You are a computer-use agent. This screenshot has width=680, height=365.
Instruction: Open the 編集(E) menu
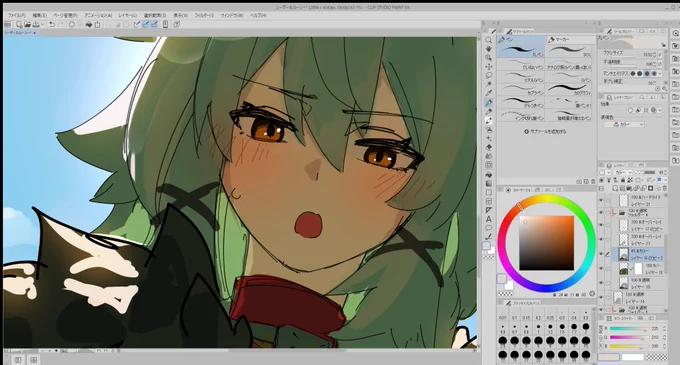click(x=39, y=15)
